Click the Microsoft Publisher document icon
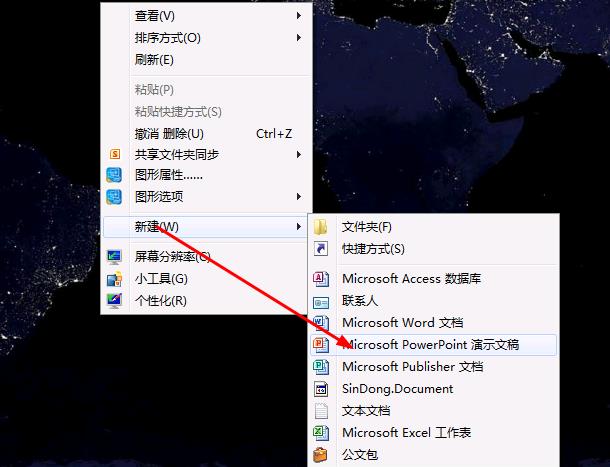Viewport: 610px width, 467px height. pyautogui.click(x=321, y=367)
